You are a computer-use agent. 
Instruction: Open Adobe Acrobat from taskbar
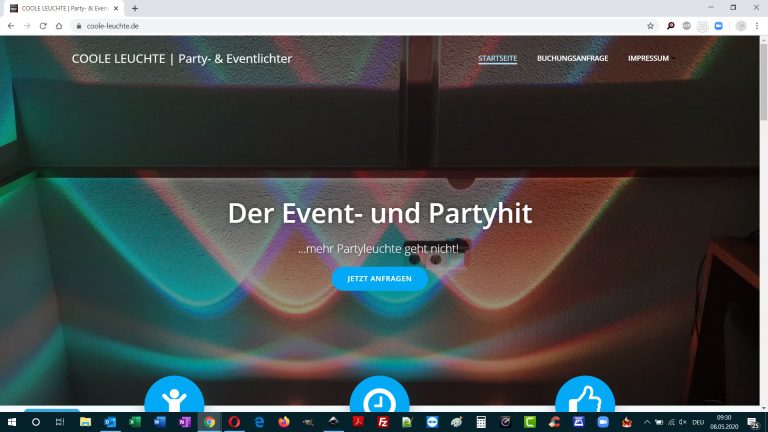[358, 422]
